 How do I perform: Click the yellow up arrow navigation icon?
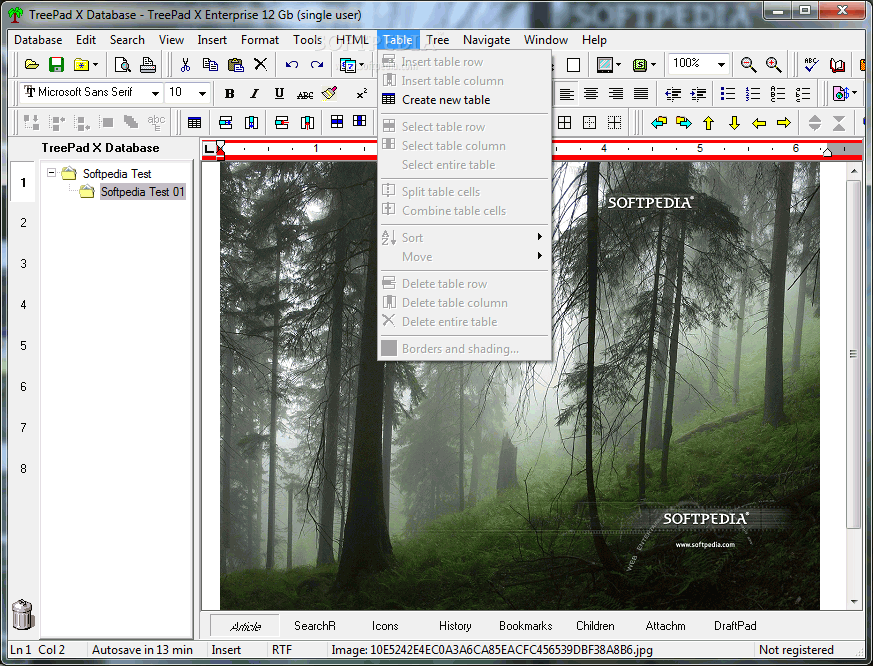[x=709, y=123]
